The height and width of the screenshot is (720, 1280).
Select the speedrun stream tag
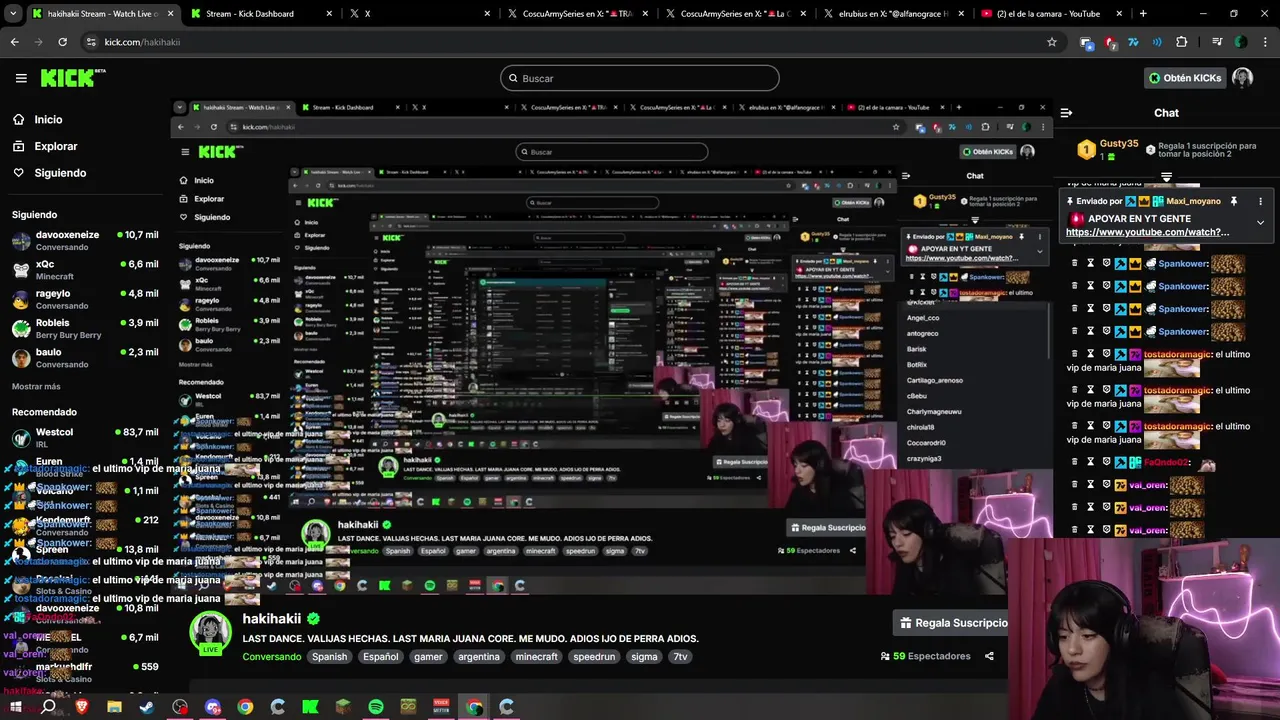pos(595,657)
